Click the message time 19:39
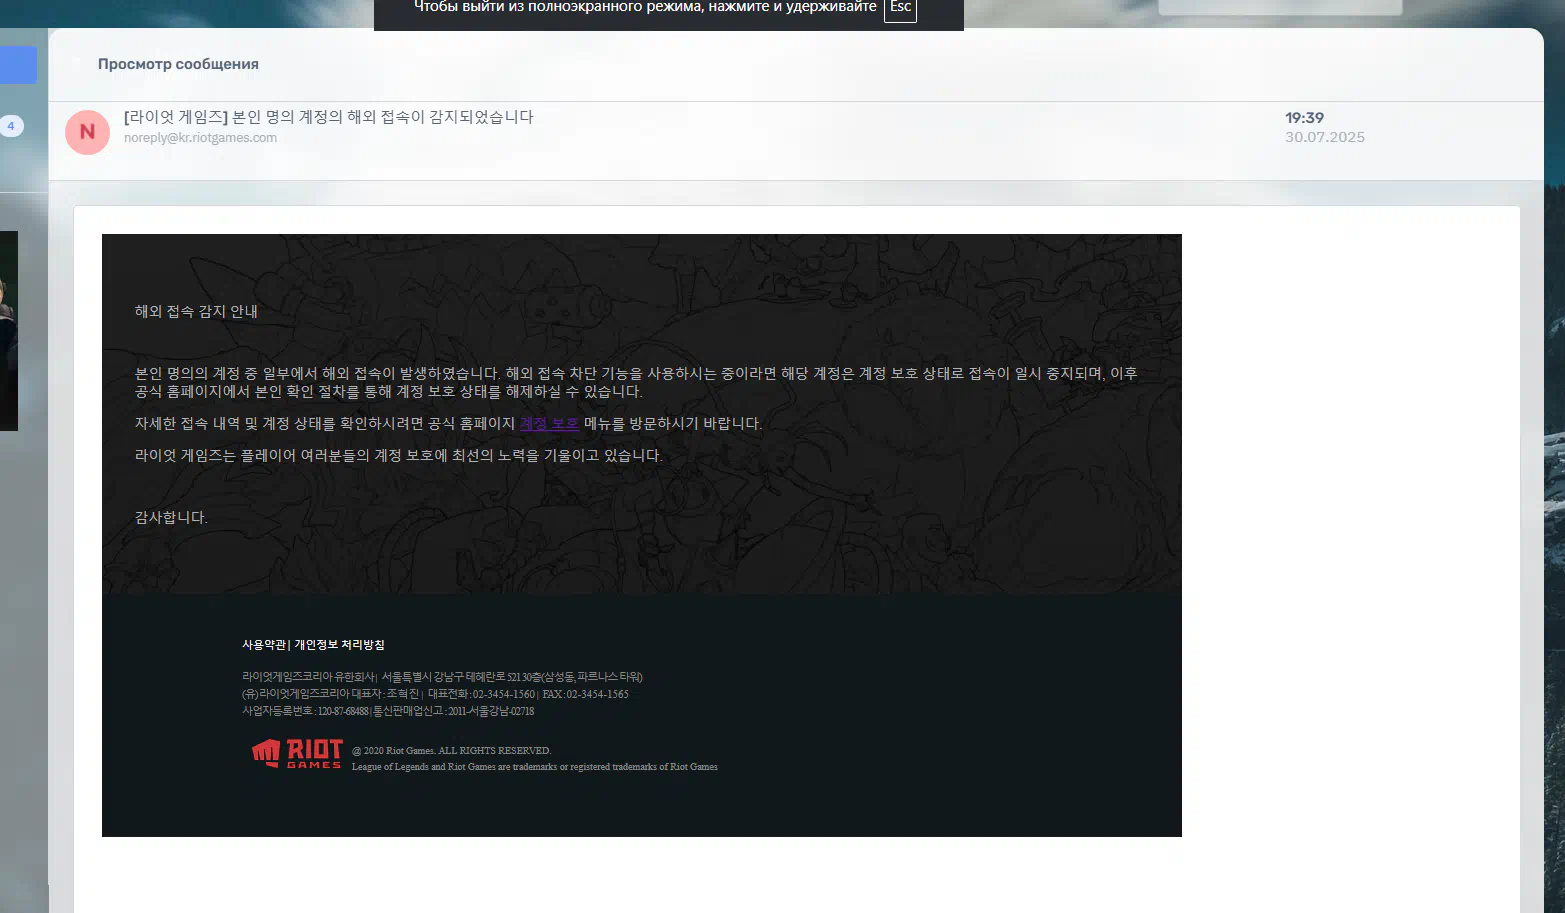The height and width of the screenshot is (913, 1565). click(x=1304, y=118)
